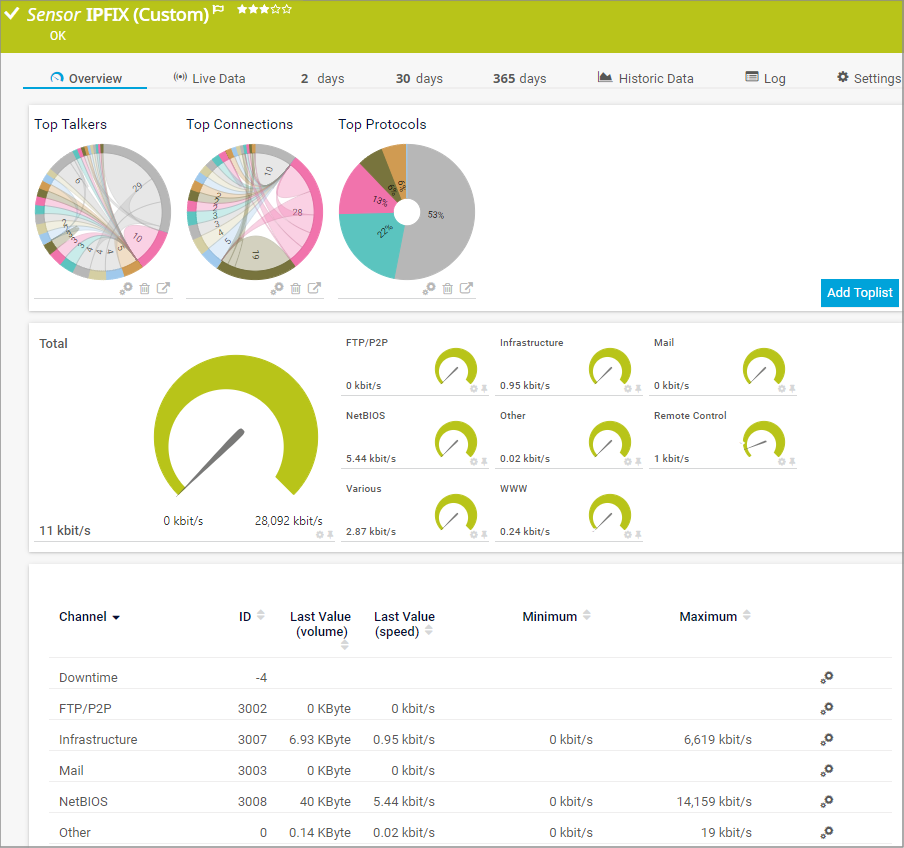Screen dimensions: 904x848
Task: Open Top Protocols toplist in new window
Action: coord(466,288)
